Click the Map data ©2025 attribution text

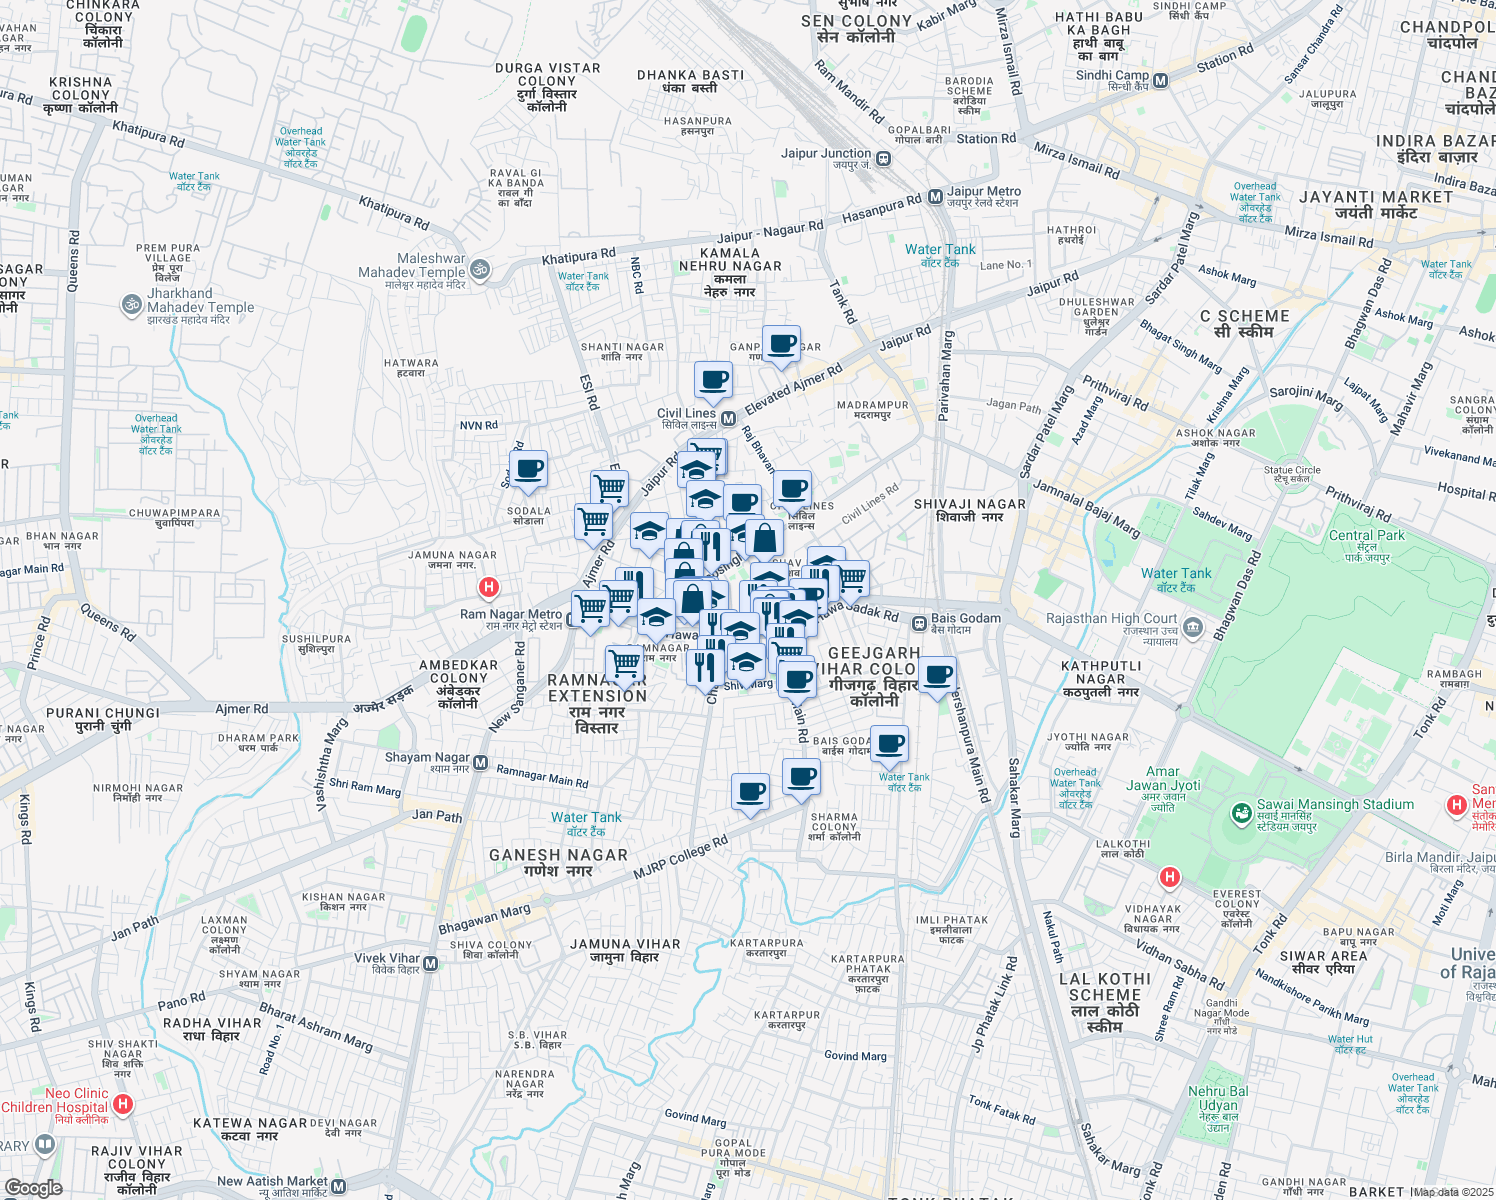pyautogui.click(x=1453, y=1192)
